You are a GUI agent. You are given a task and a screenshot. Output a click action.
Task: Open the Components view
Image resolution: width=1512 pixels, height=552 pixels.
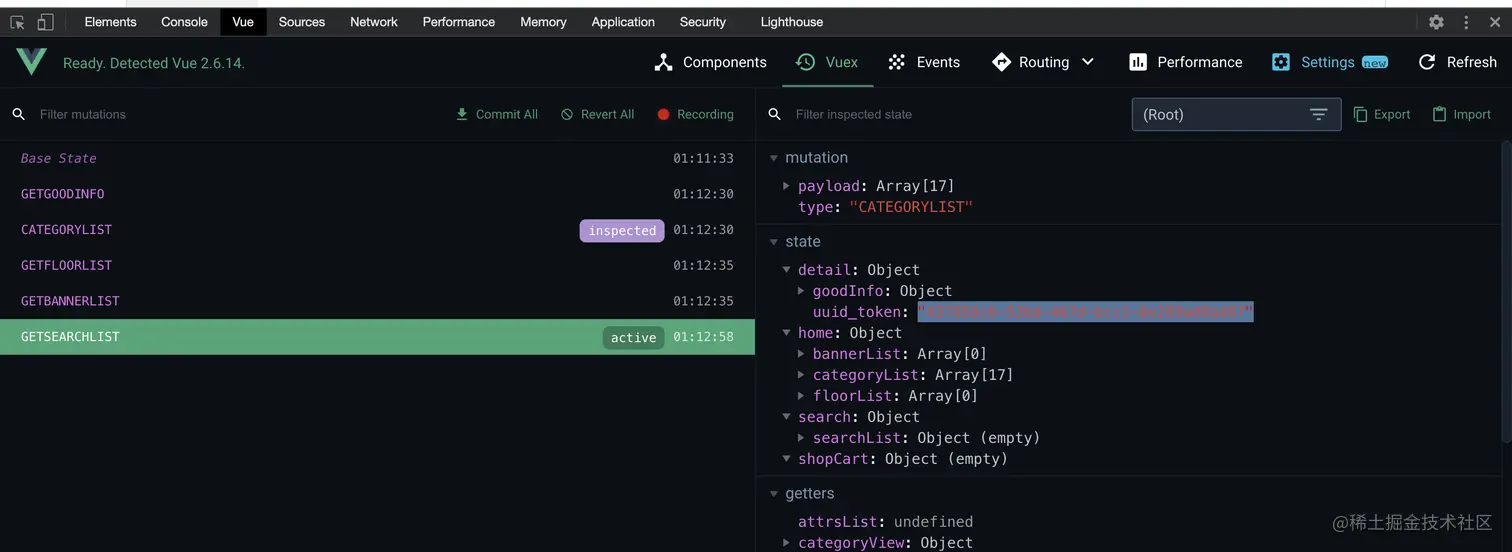coord(711,62)
